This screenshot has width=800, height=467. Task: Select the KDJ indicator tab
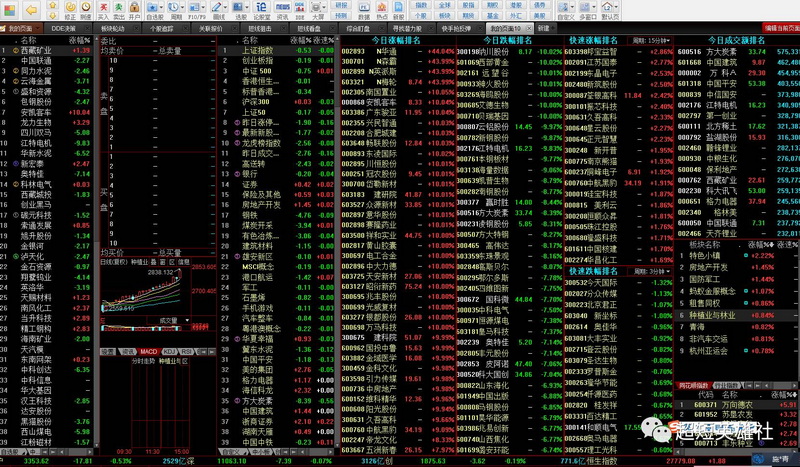(x=170, y=352)
